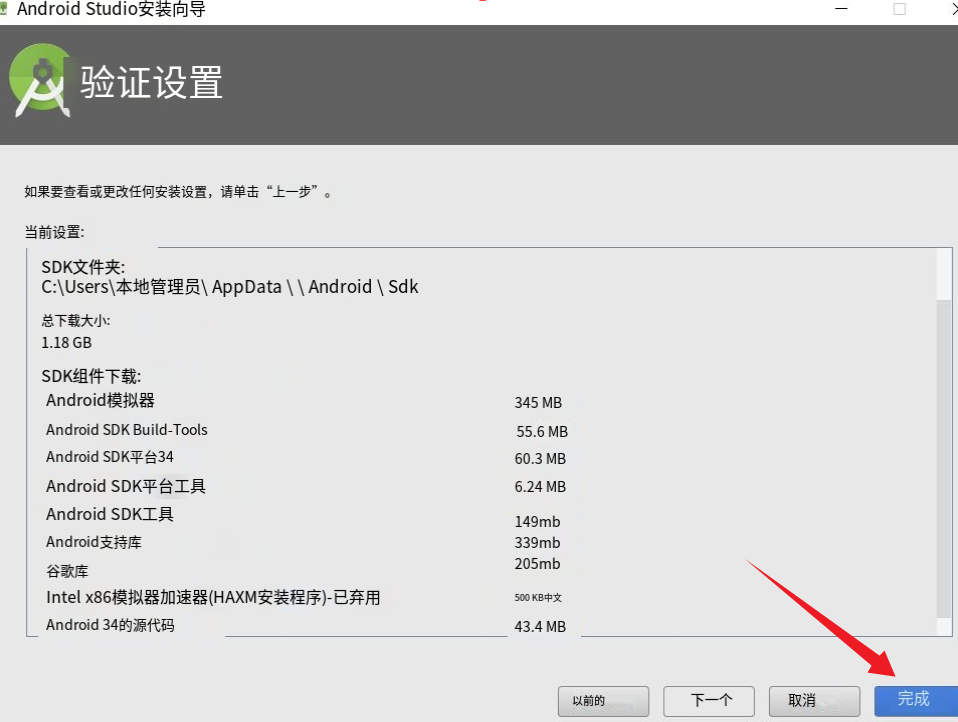The width and height of the screenshot is (958, 722).
Task: Click the 下一个 (Next) button
Action: tap(709, 700)
